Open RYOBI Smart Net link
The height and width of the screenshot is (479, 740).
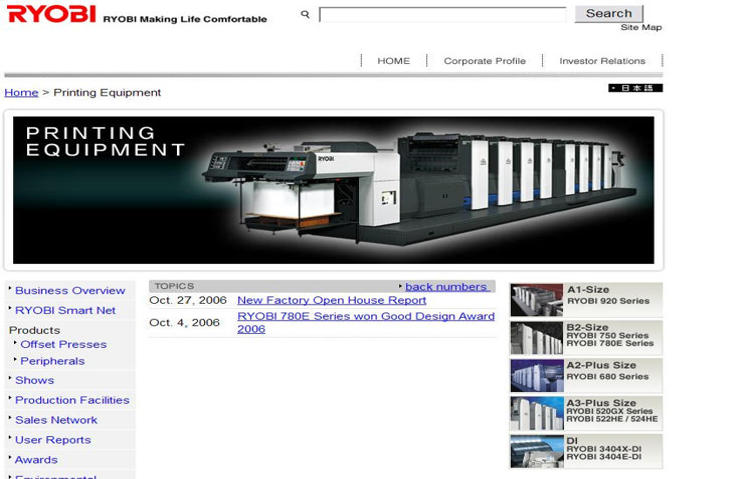pos(65,311)
